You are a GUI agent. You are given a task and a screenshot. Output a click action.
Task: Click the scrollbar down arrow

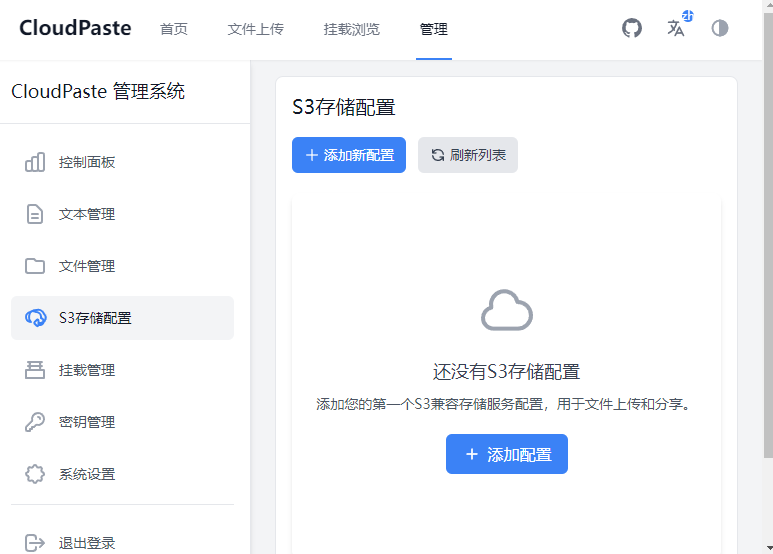tap(769, 548)
